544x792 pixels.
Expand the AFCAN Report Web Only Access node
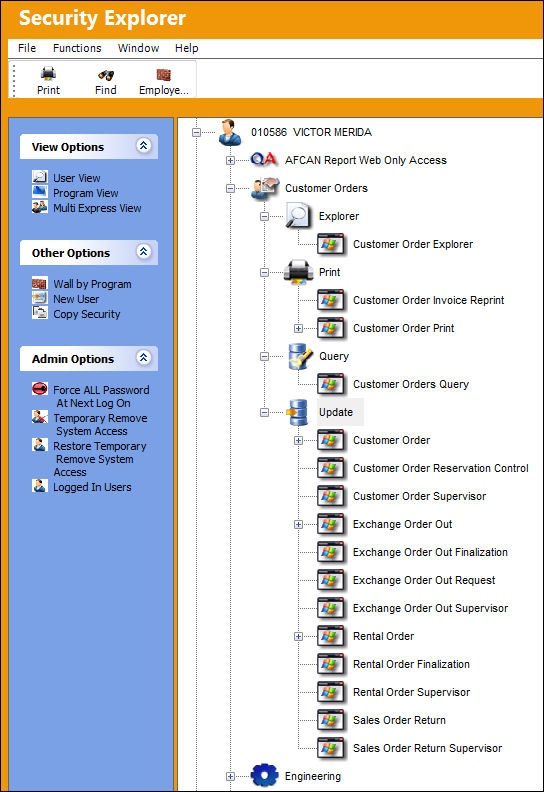[x=230, y=161]
